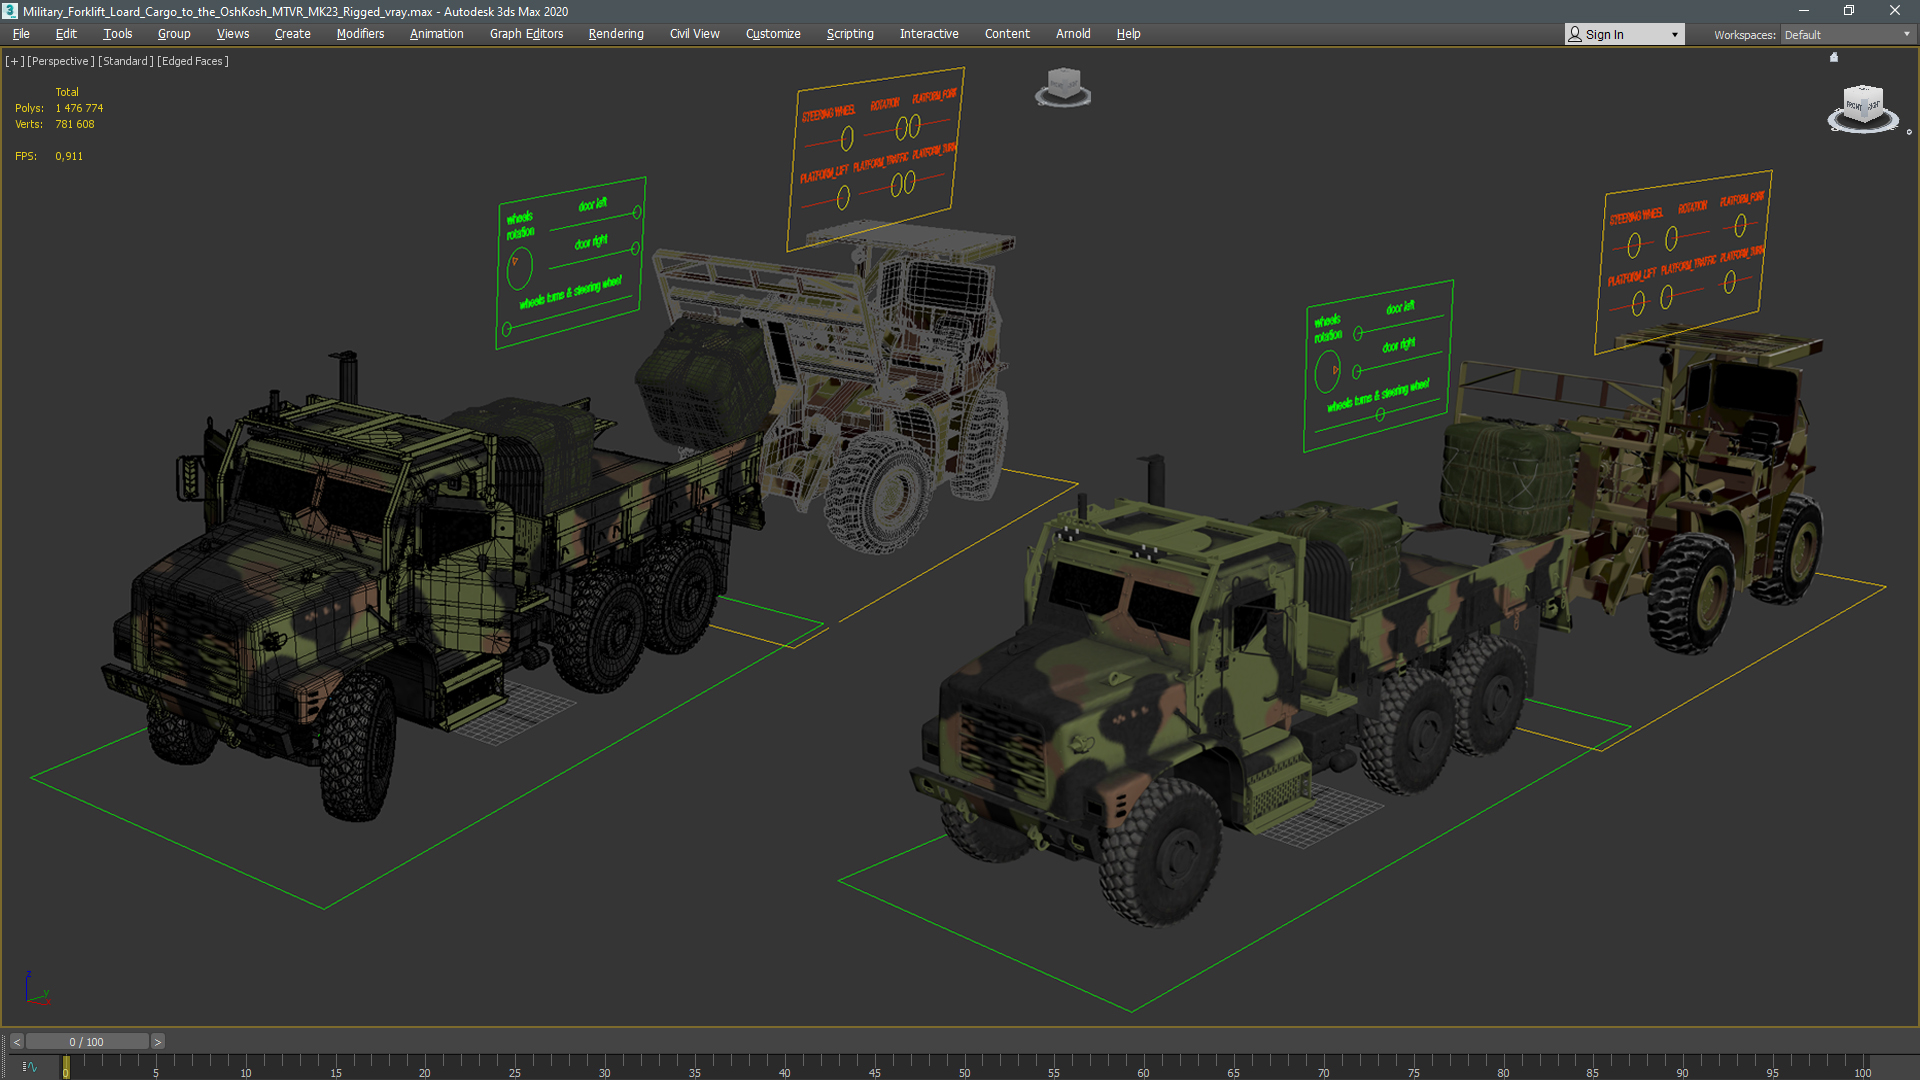Open the Content menu
The width and height of the screenshot is (1920, 1080).
(x=1007, y=33)
